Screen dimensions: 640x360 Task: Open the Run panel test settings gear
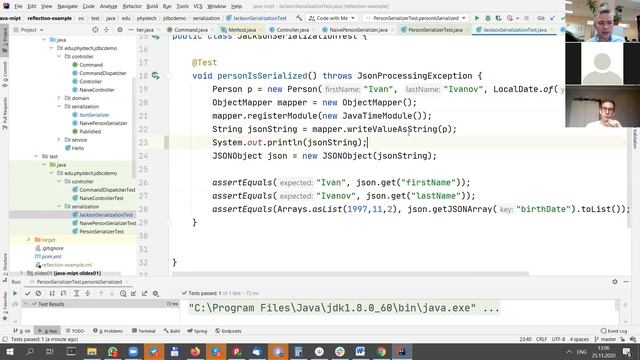(156, 293)
